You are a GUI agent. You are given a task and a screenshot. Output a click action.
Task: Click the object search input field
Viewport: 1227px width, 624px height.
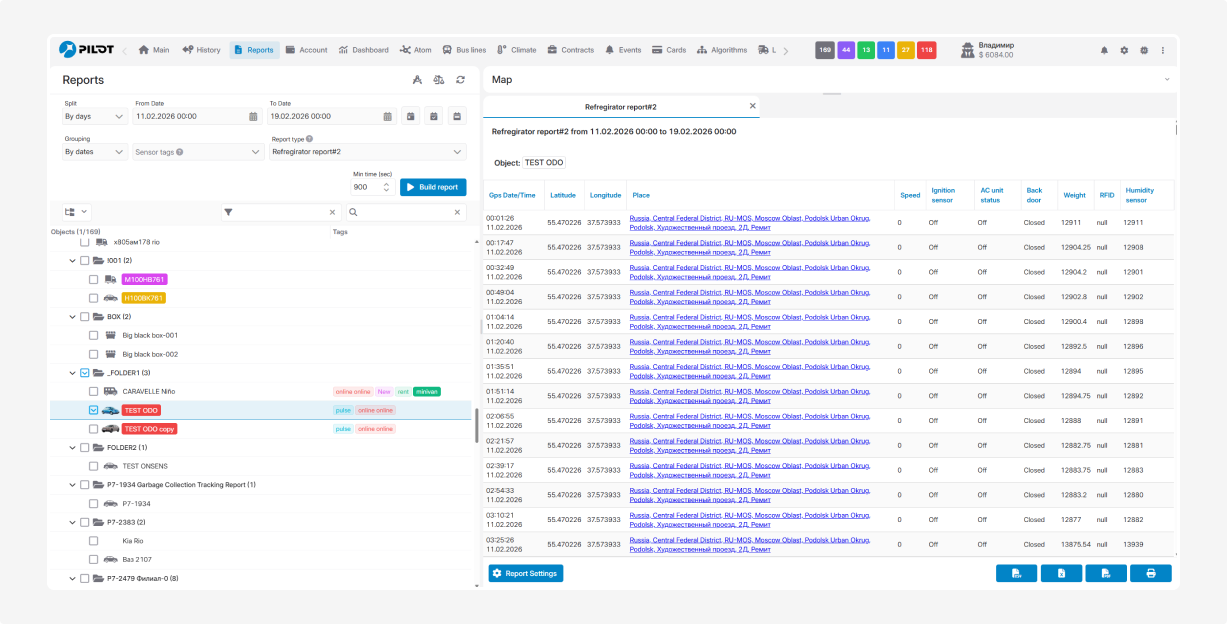click(405, 212)
